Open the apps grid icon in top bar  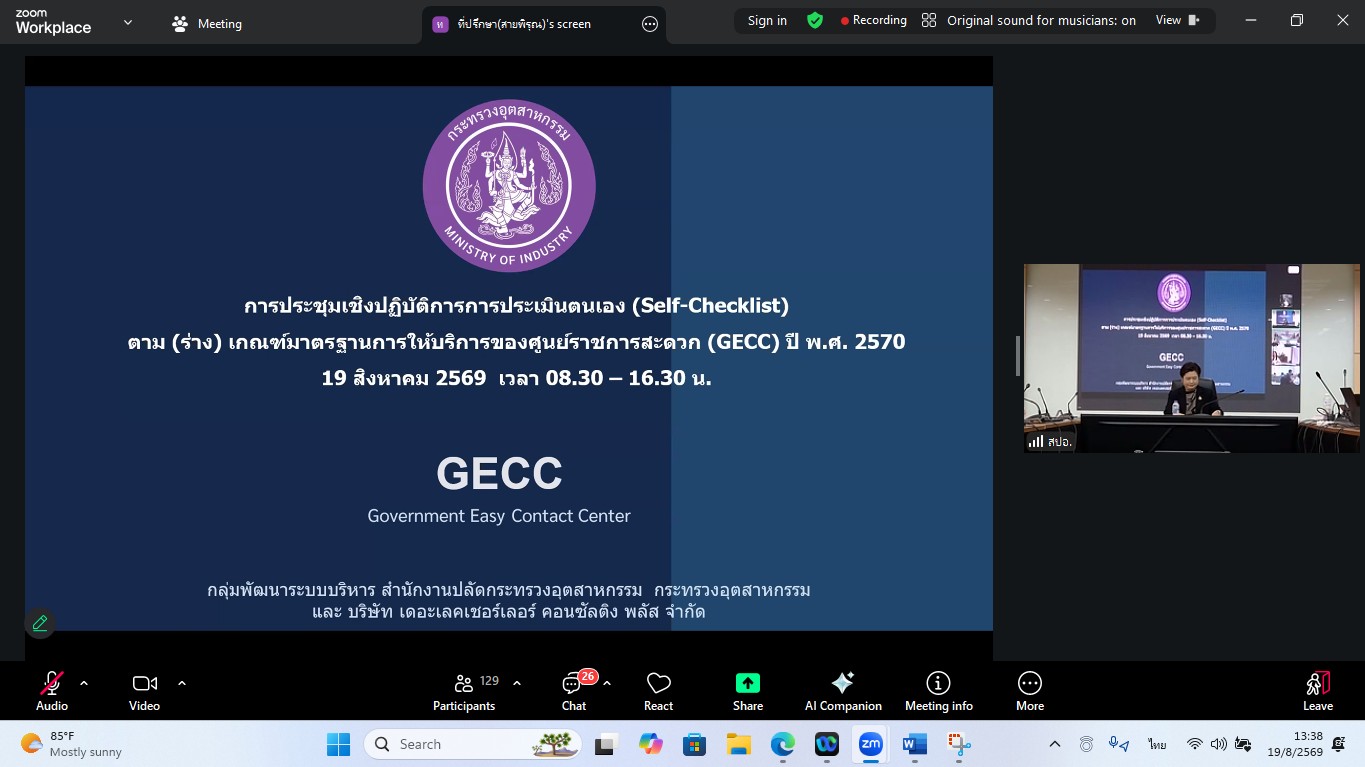929,20
